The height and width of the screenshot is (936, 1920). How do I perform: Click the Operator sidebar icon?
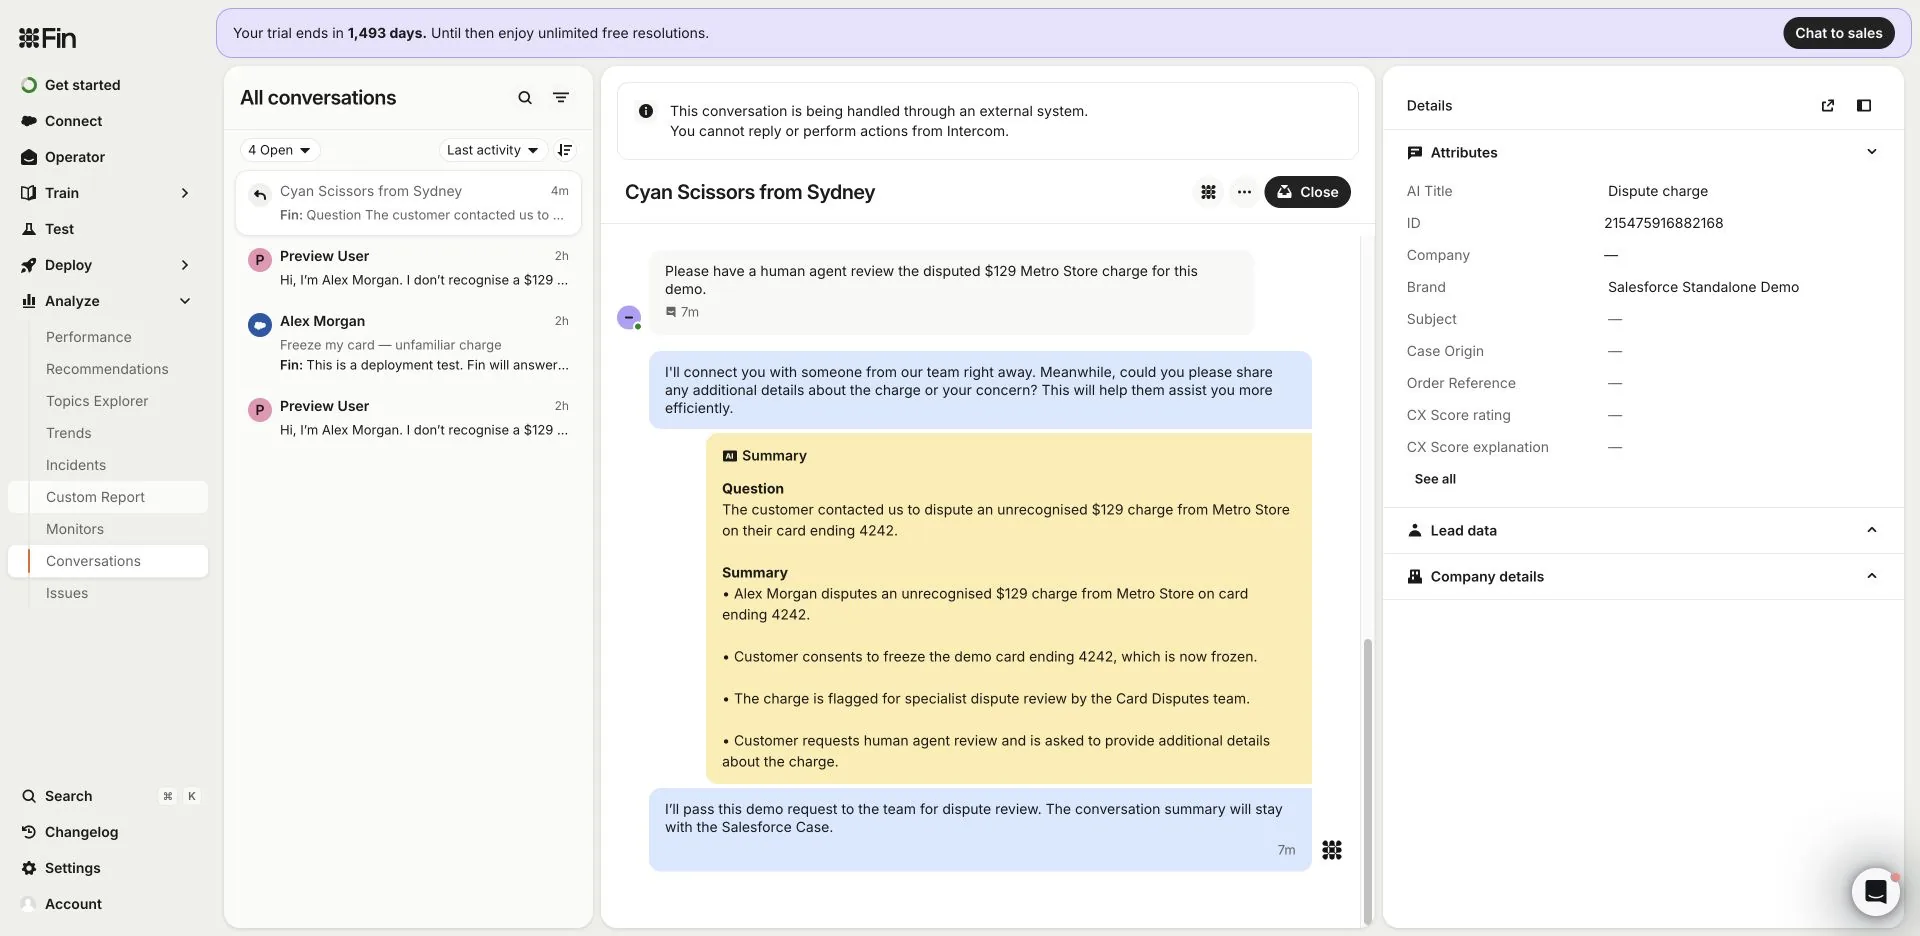[x=29, y=157]
